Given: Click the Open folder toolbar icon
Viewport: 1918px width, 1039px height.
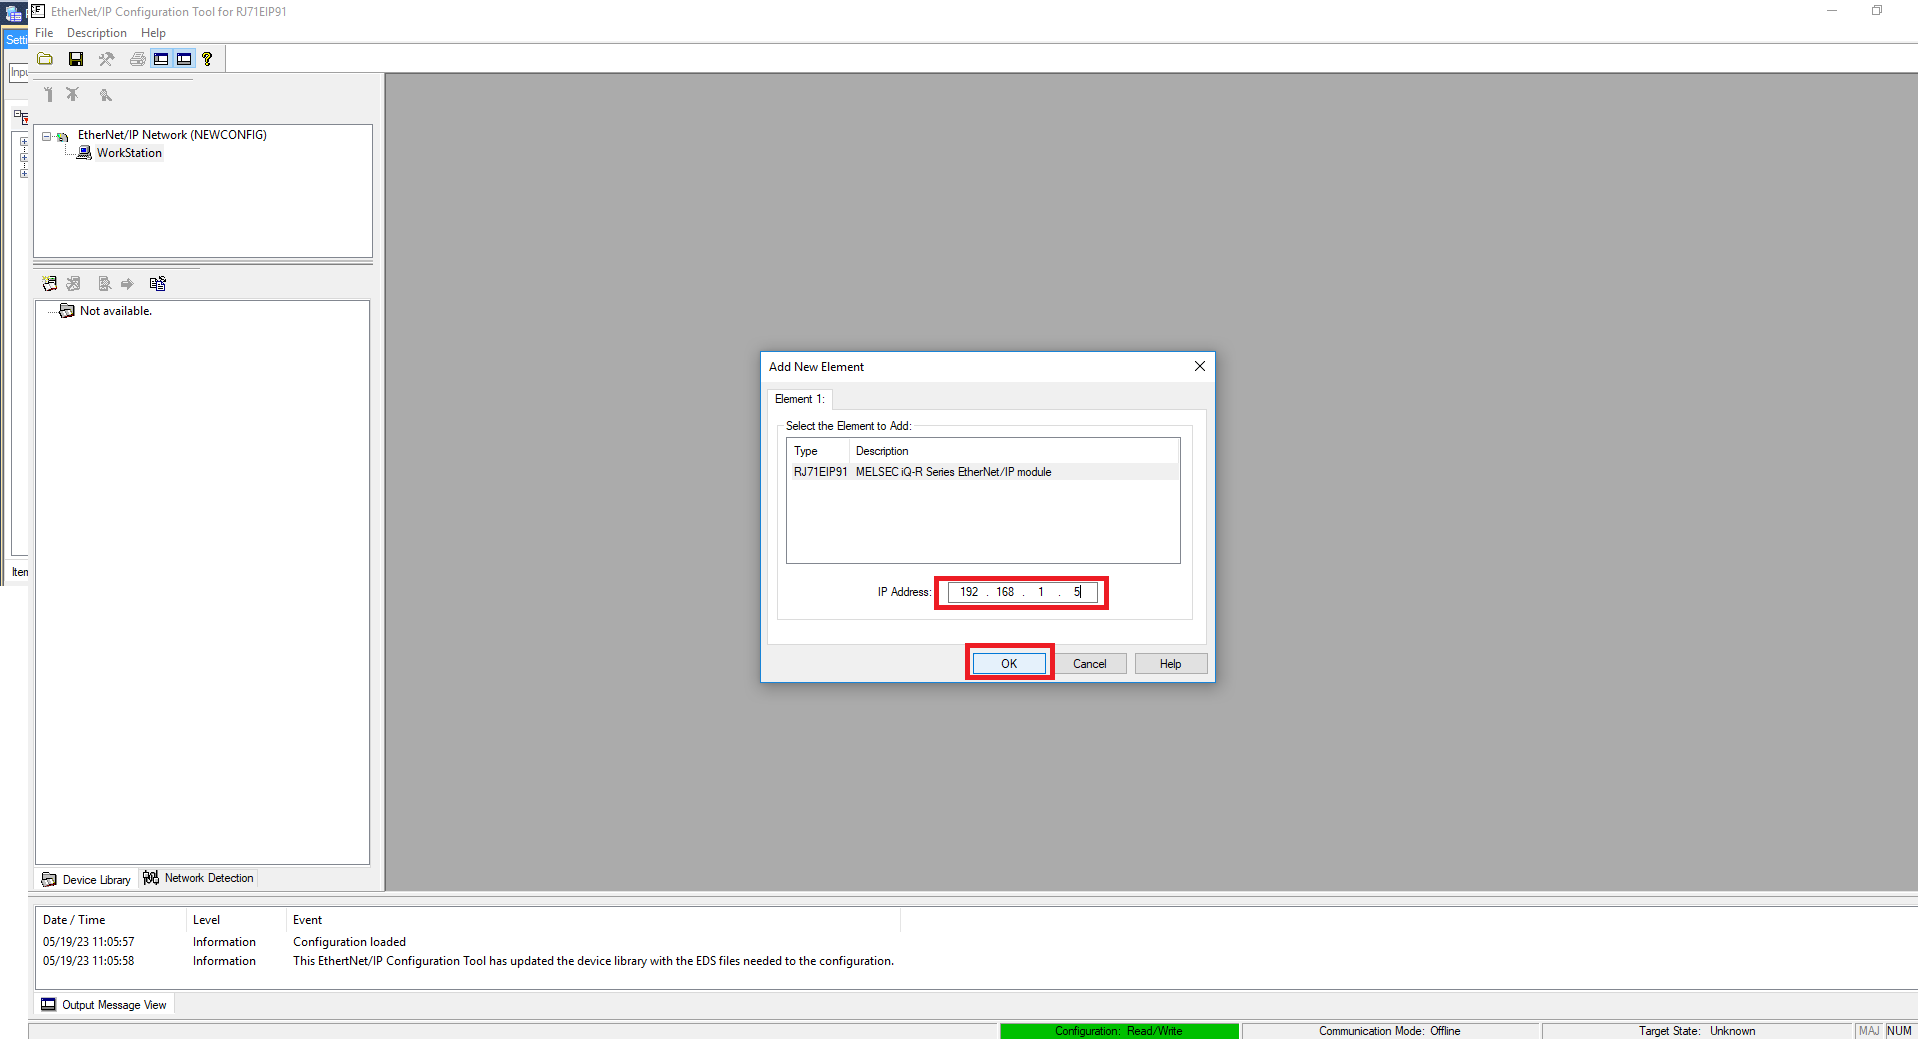Looking at the screenshot, I should (46, 59).
